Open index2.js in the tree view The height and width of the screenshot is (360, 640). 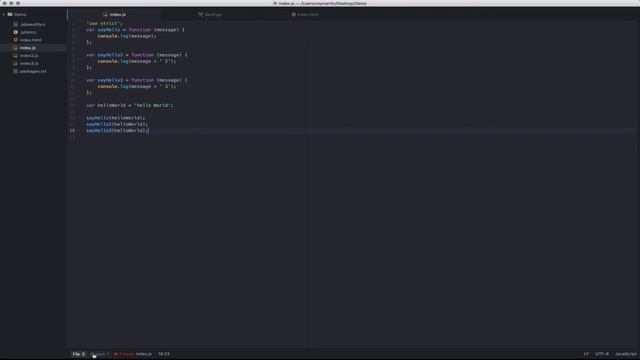click(29, 56)
